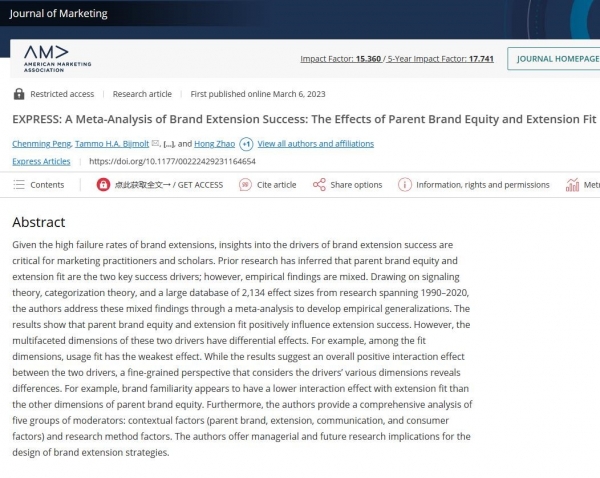Click the email envelope next to Bijmolt

pyautogui.click(x=155, y=143)
